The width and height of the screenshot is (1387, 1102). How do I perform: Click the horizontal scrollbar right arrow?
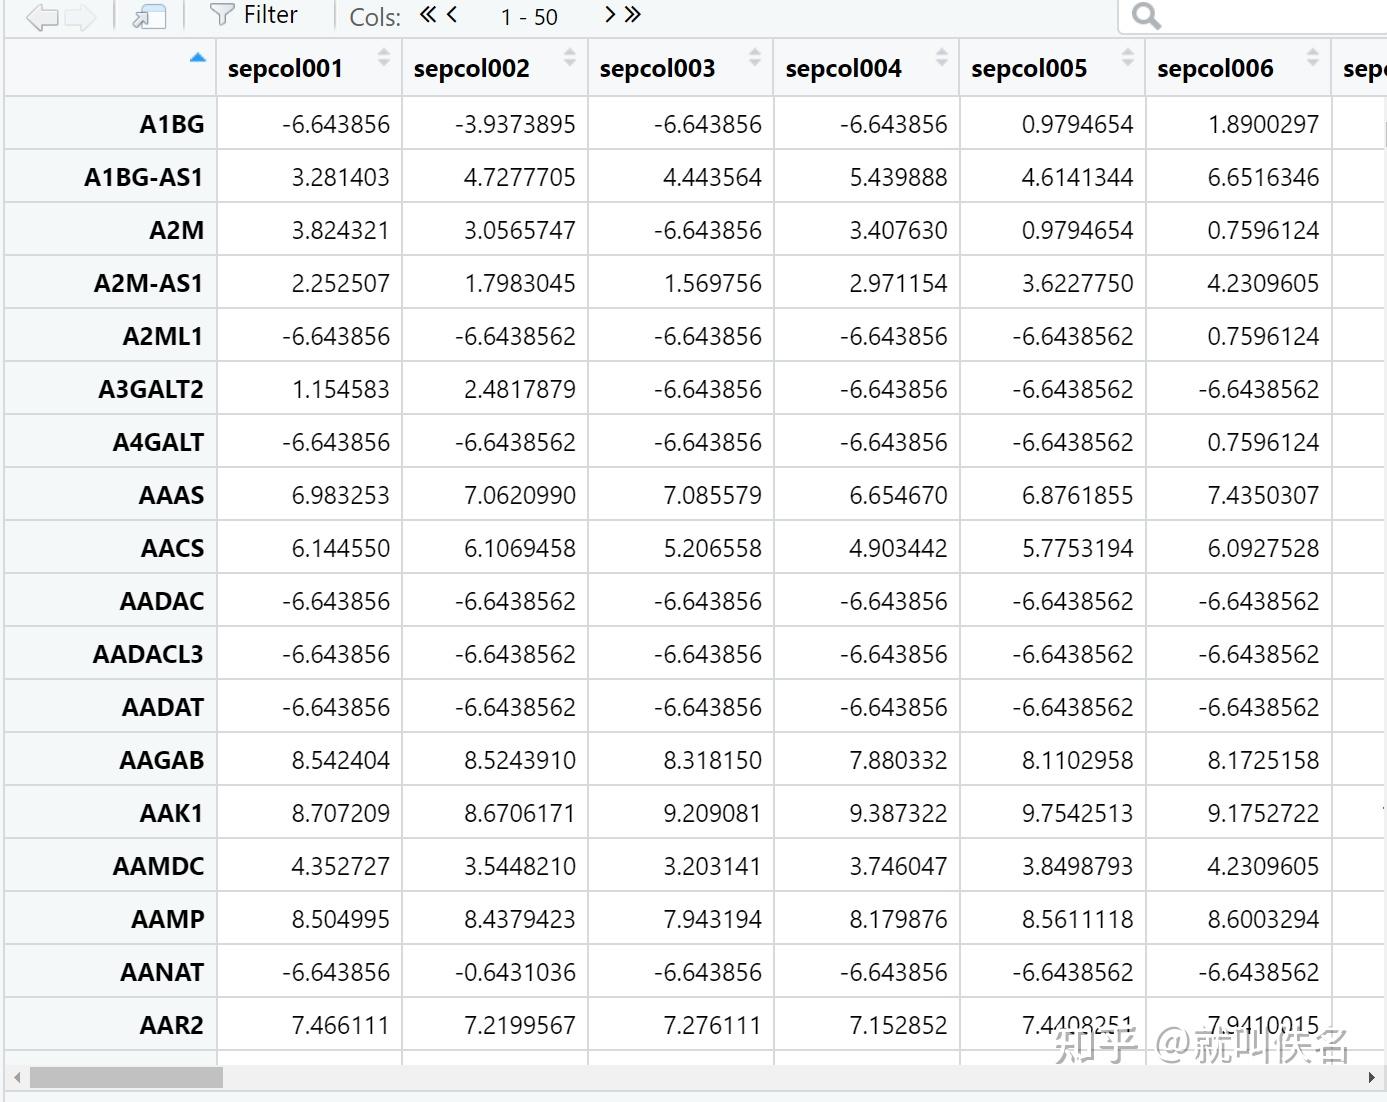1371,1077
